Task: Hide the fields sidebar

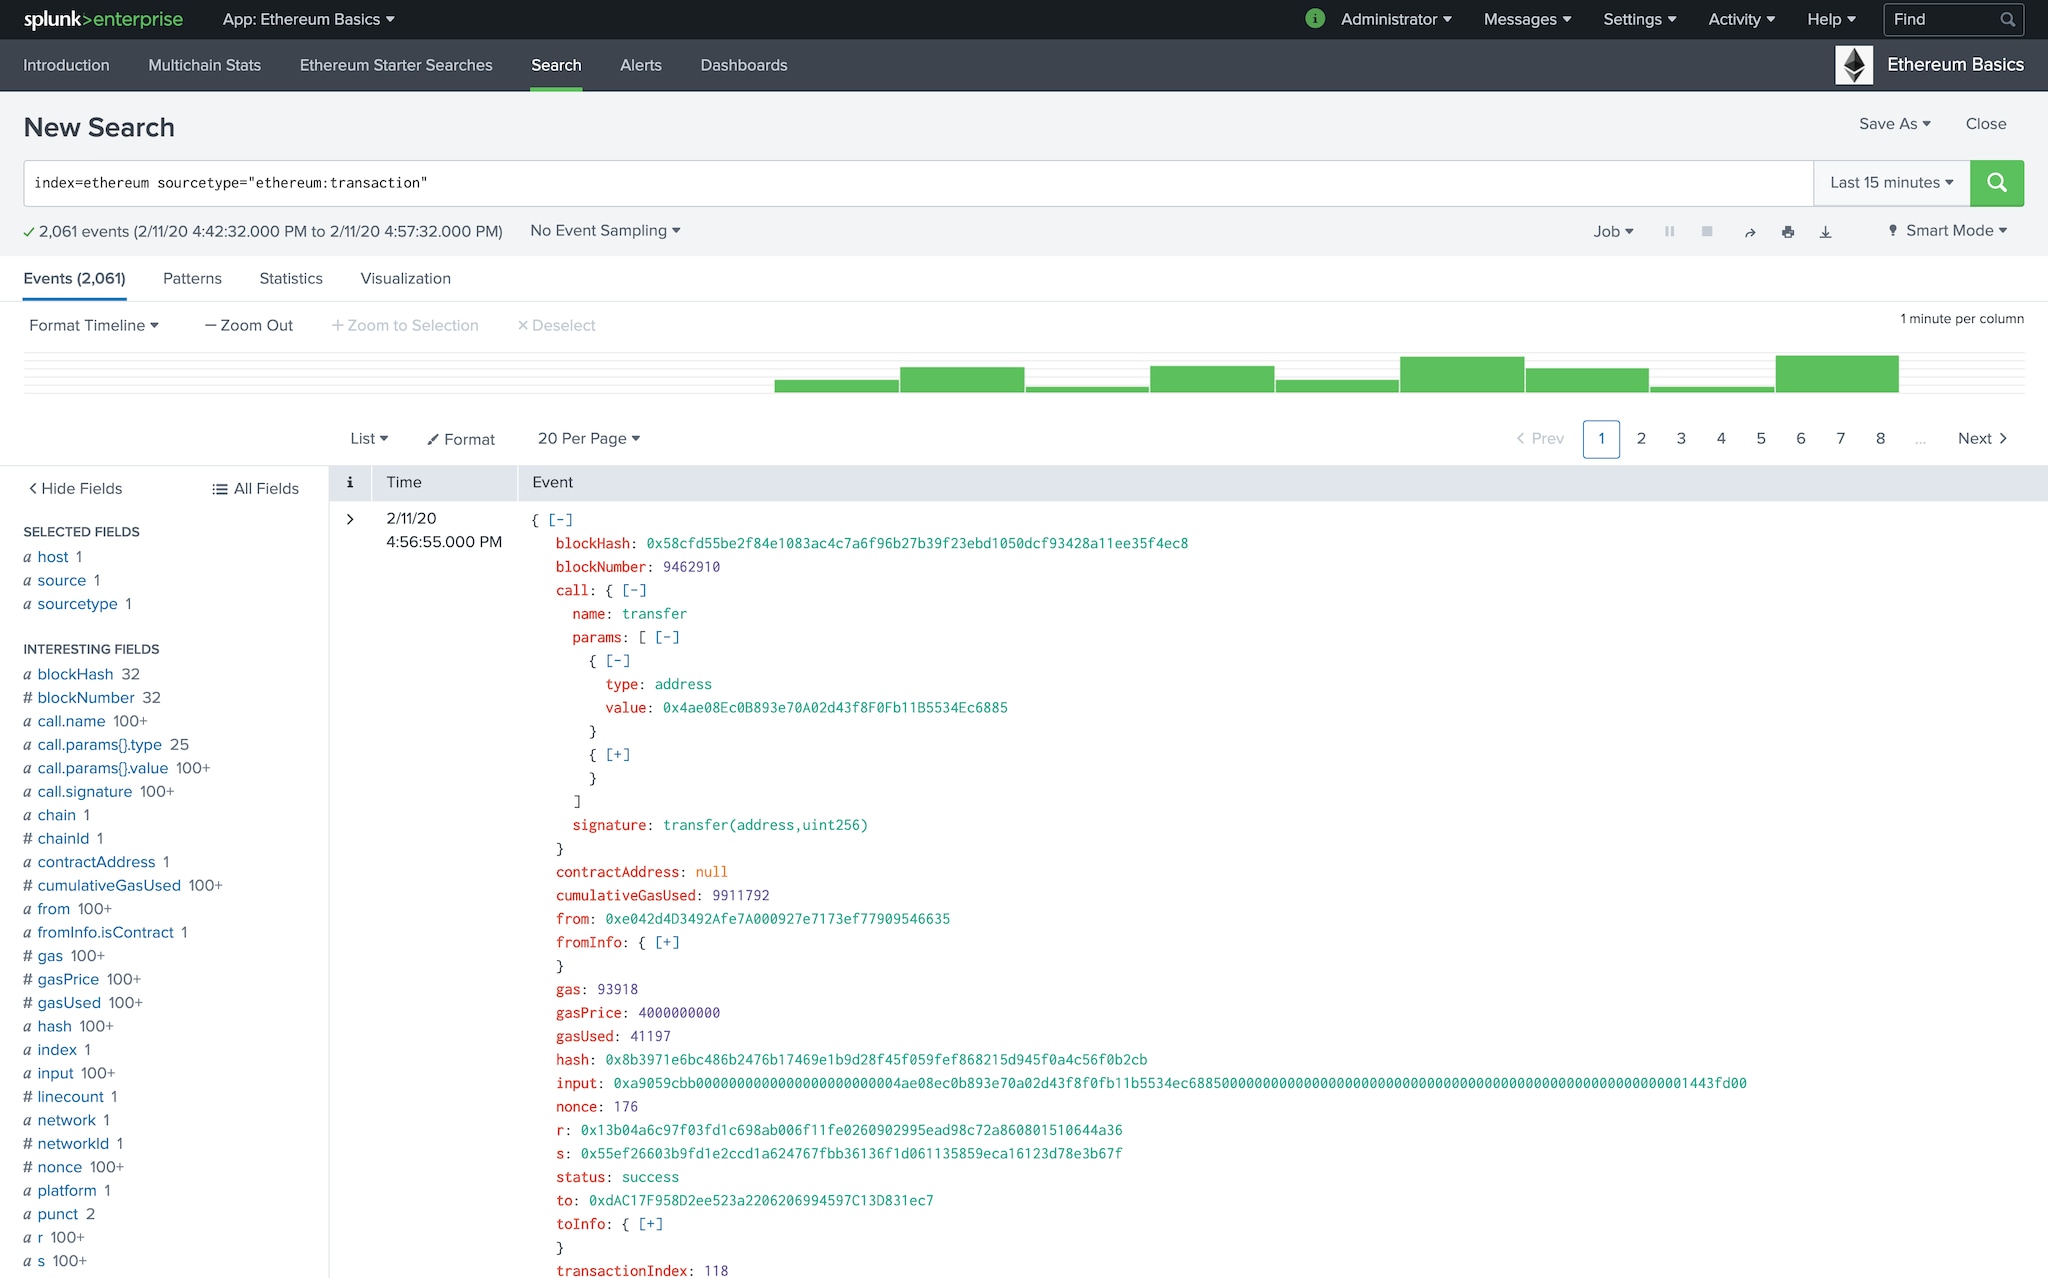Action: click(x=75, y=488)
